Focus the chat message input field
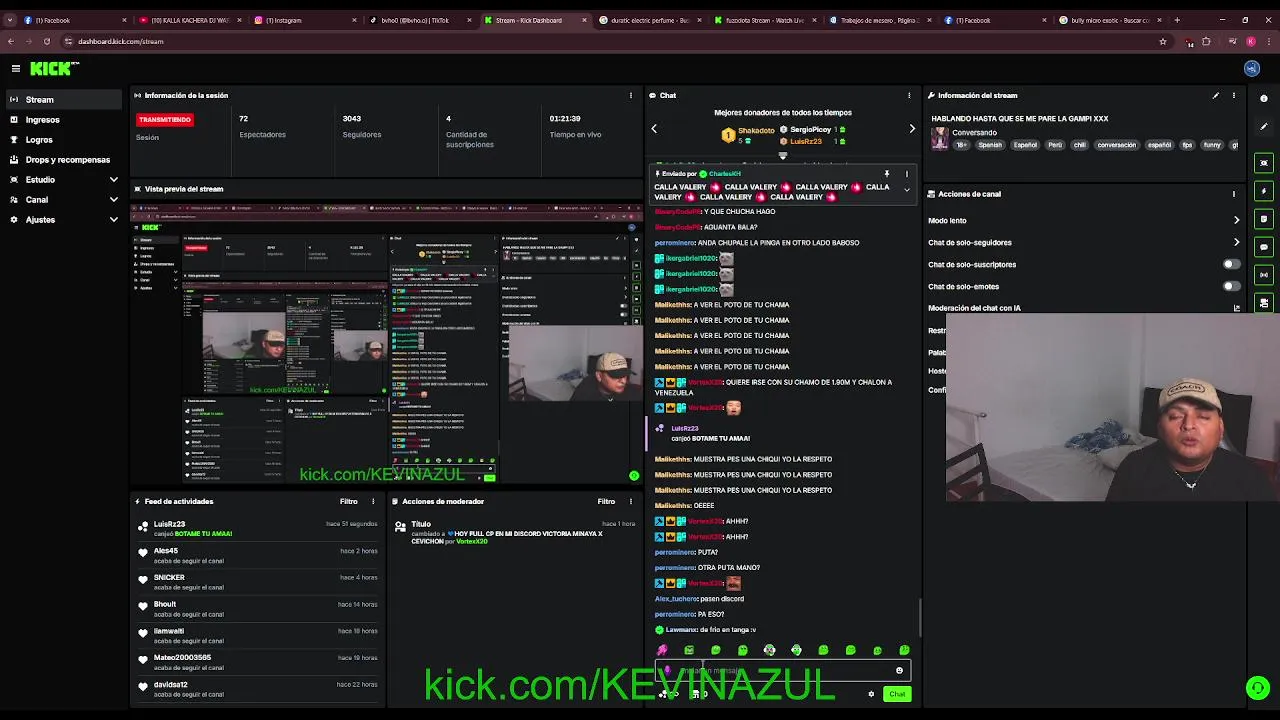The height and width of the screenshot is (720, 1280). coord(781,671)
